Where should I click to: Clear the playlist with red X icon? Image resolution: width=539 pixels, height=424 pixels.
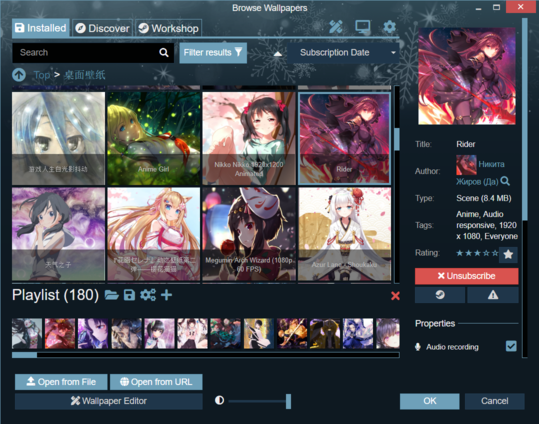(395, 296)
